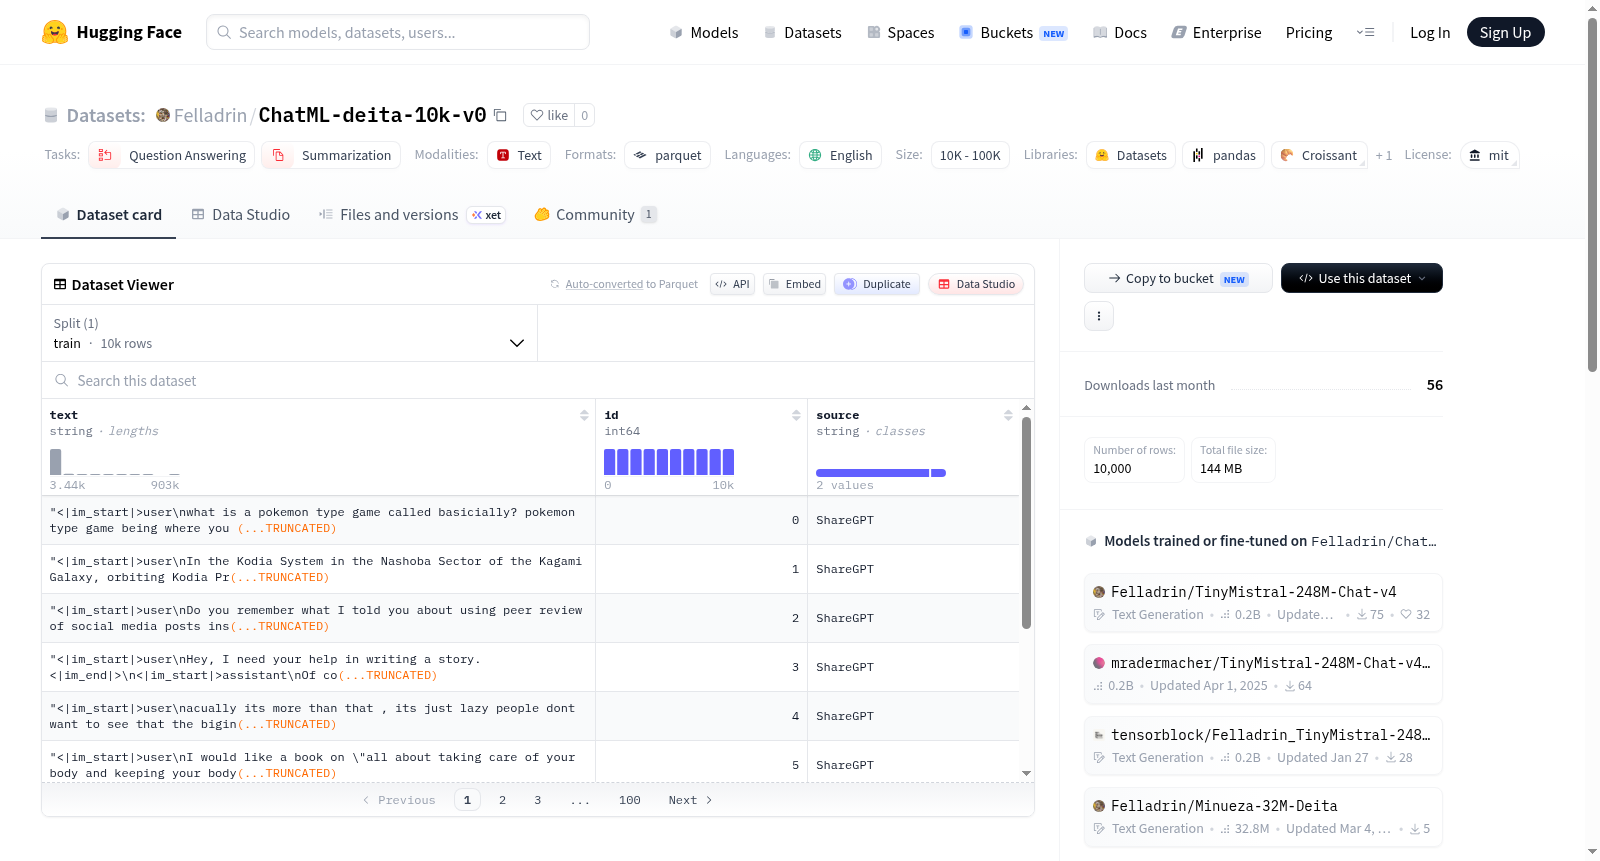Sort the id column using its sort arrows
This screenshot has width=1600, height=861.
pos(796,415)
